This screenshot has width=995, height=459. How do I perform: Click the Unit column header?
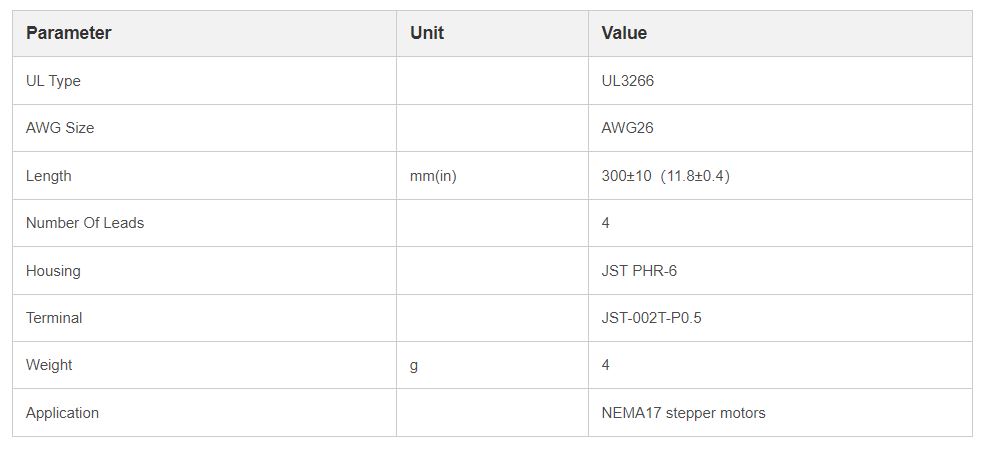click(x=427, y=33)
